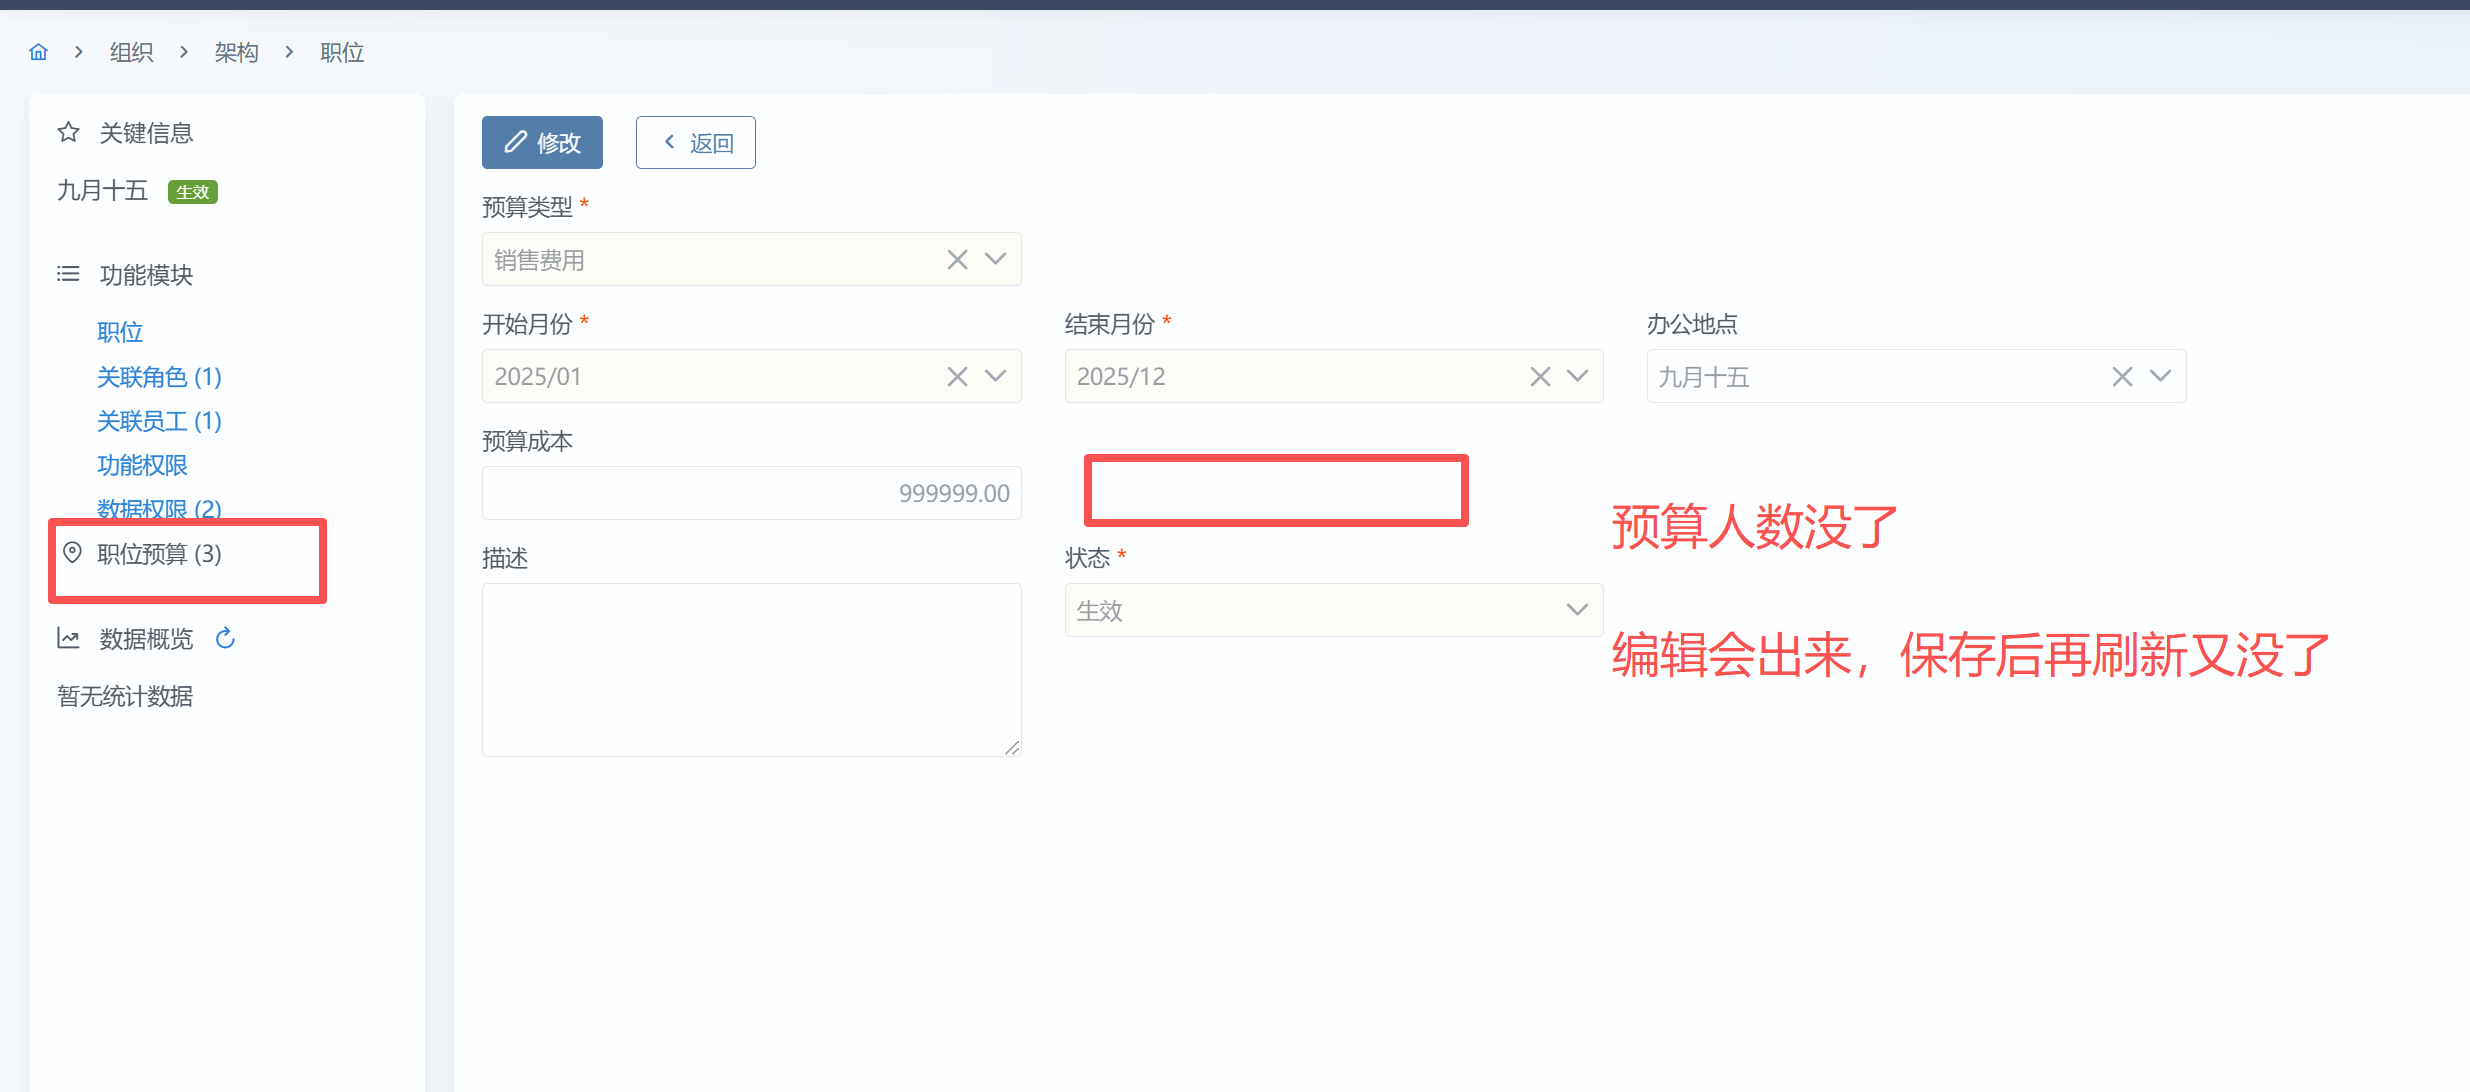Image resolution: width=2470 pixels, height=1092 pixels.
Task: Expand the 办公地点 dropdown arrow
Action: pyautogui.click(x=2160, y=377)
